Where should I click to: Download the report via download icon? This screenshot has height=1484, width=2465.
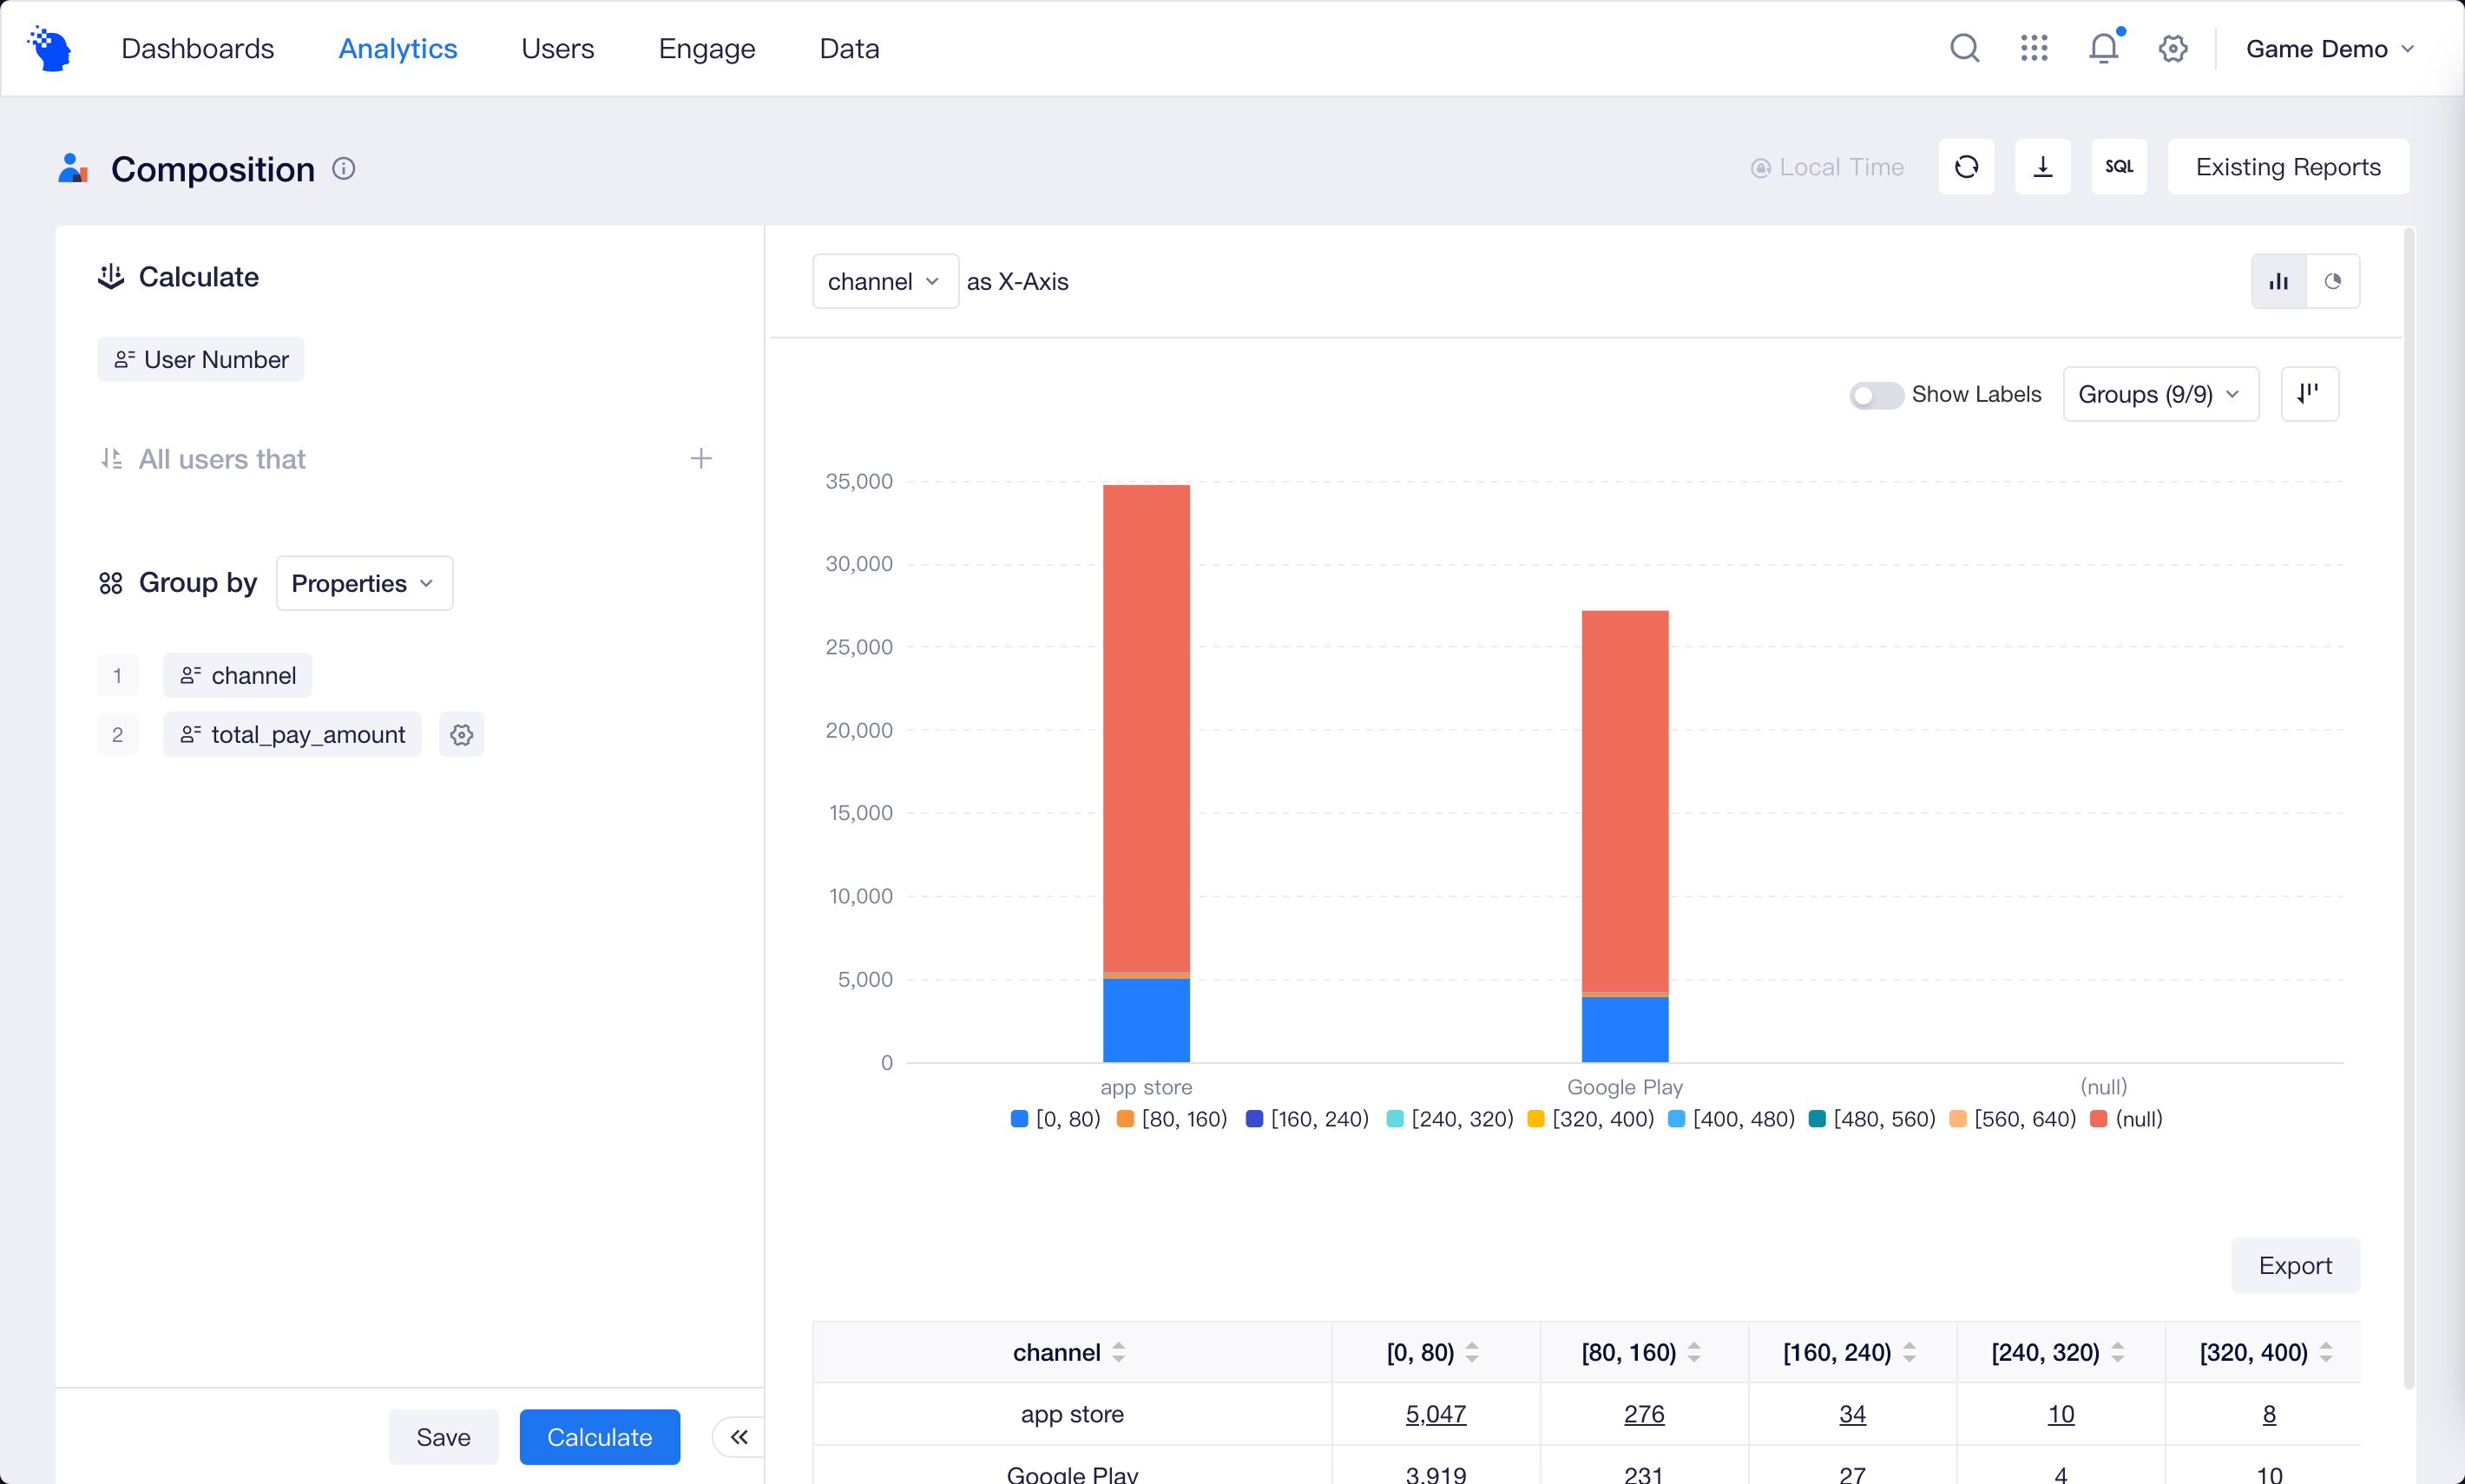2042,166
